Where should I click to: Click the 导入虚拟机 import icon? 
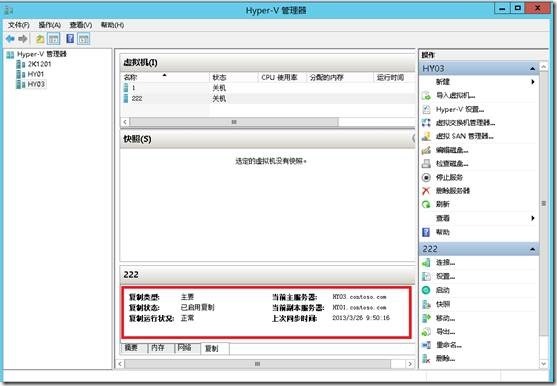pyautogui.click(x=426, y=96)
